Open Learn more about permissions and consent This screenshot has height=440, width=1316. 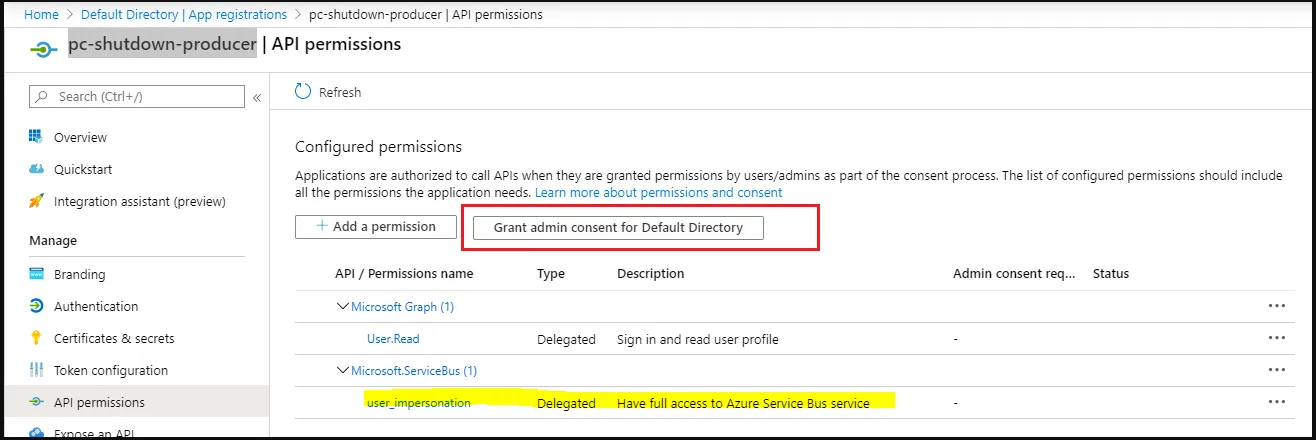click(x=658, y=192)
